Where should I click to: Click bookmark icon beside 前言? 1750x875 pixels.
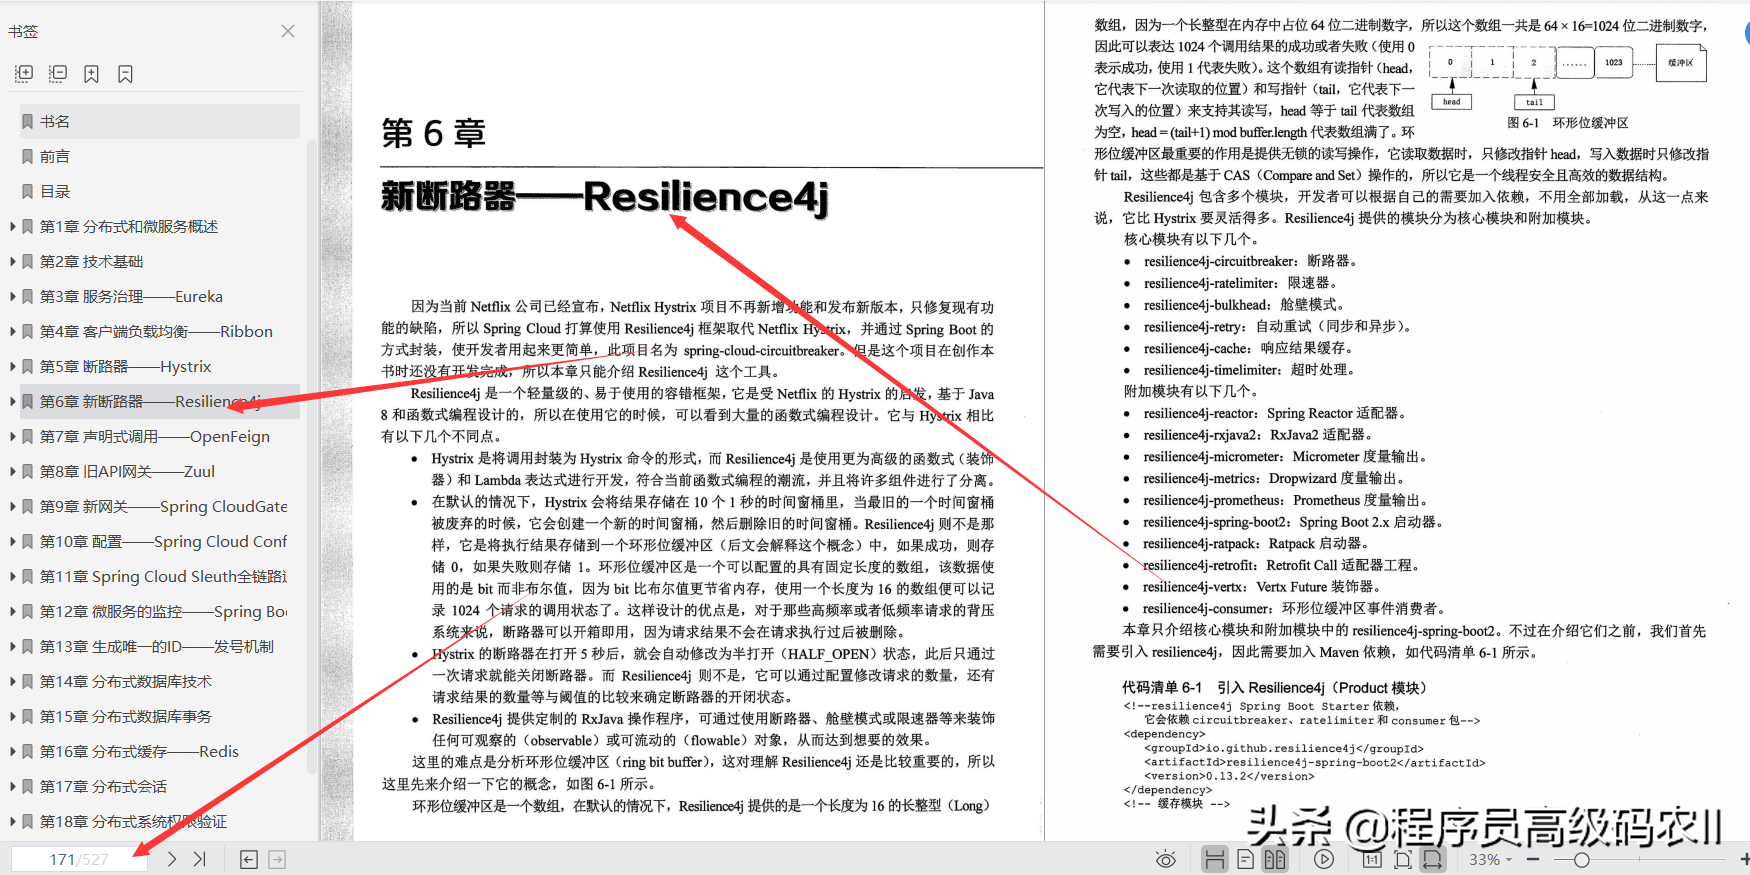pyautogui.click(x=28, y=156)
